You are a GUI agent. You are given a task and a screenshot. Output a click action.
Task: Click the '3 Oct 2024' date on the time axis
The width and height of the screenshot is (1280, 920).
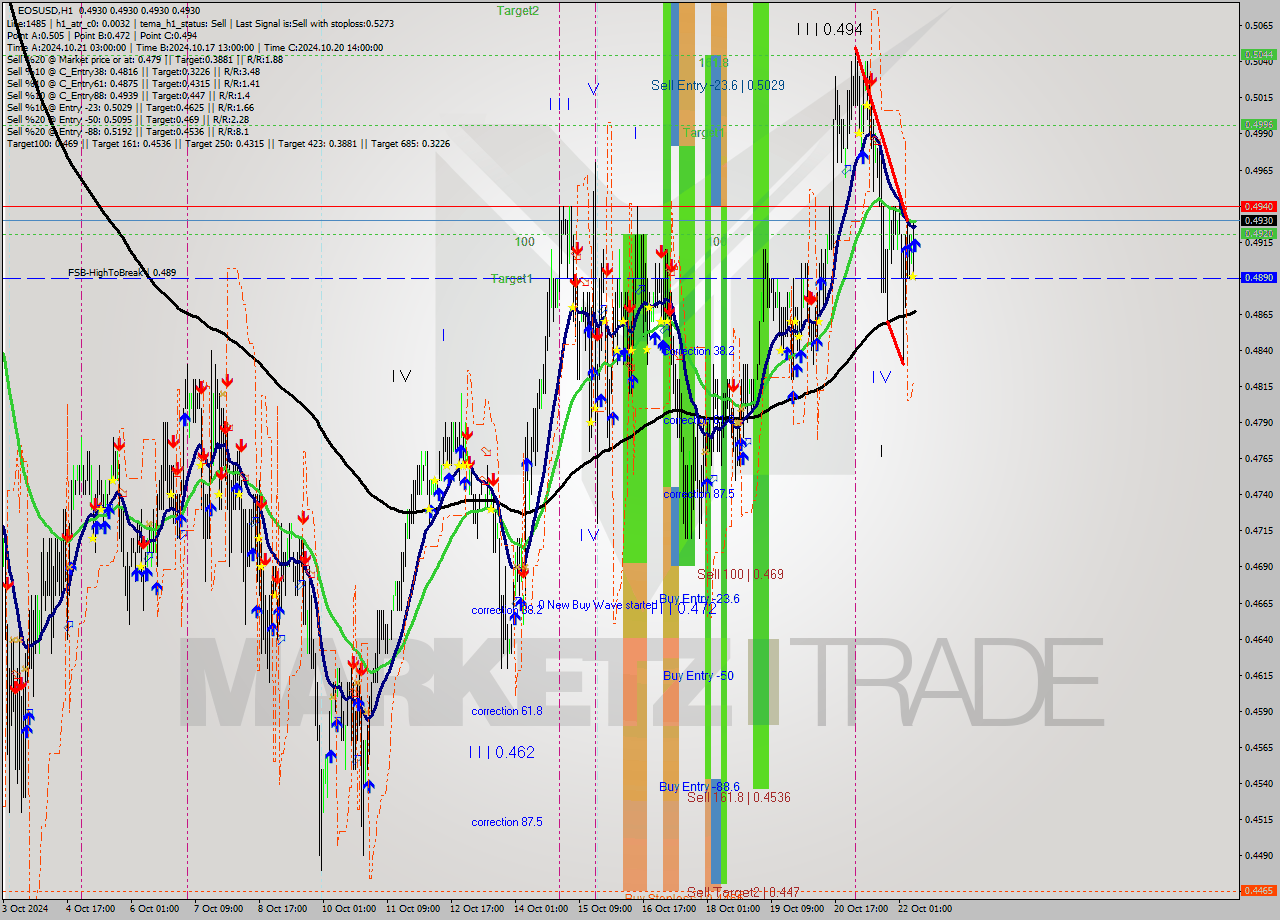24,909
